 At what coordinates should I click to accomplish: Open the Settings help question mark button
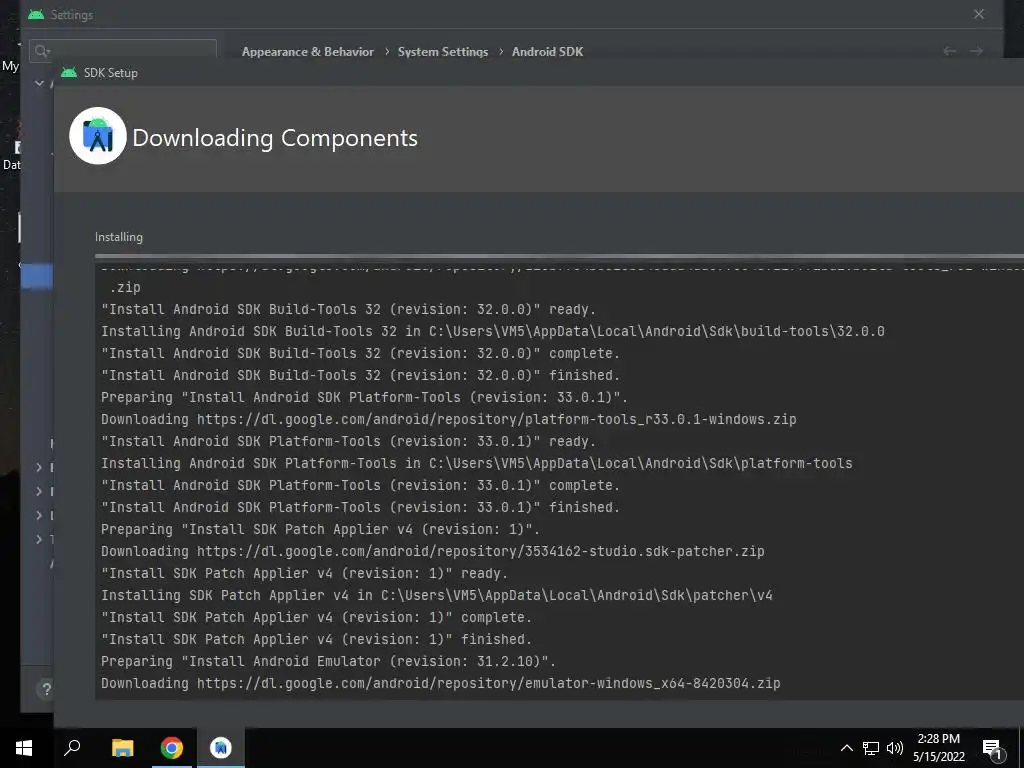tap(46, 688)
